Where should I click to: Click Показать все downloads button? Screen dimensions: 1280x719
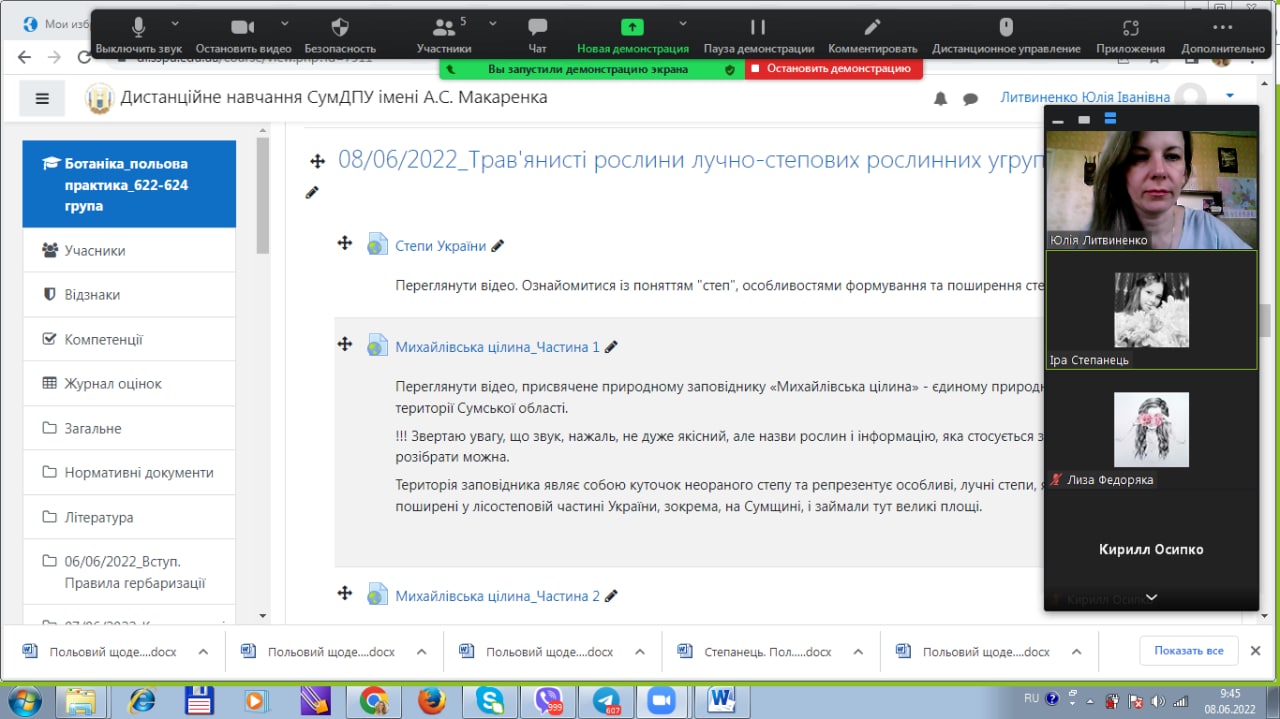click(1189, 651)
